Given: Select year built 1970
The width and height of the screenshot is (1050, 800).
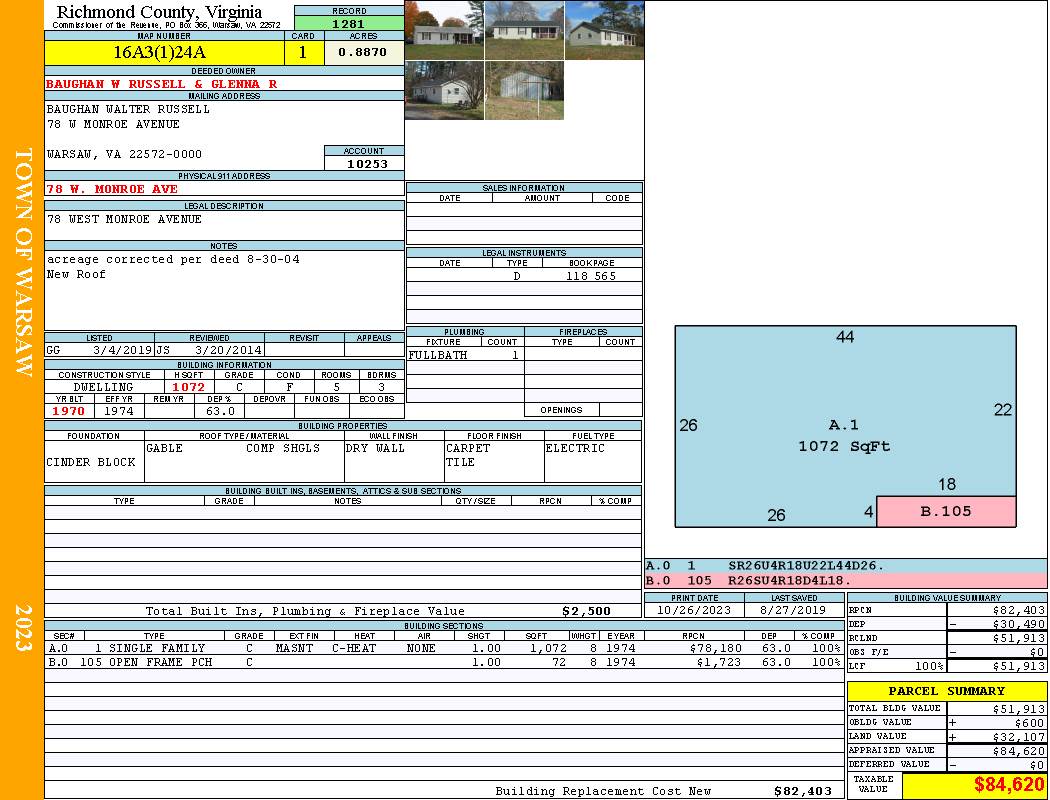Looking at the screenshot, I should [68, 411].
